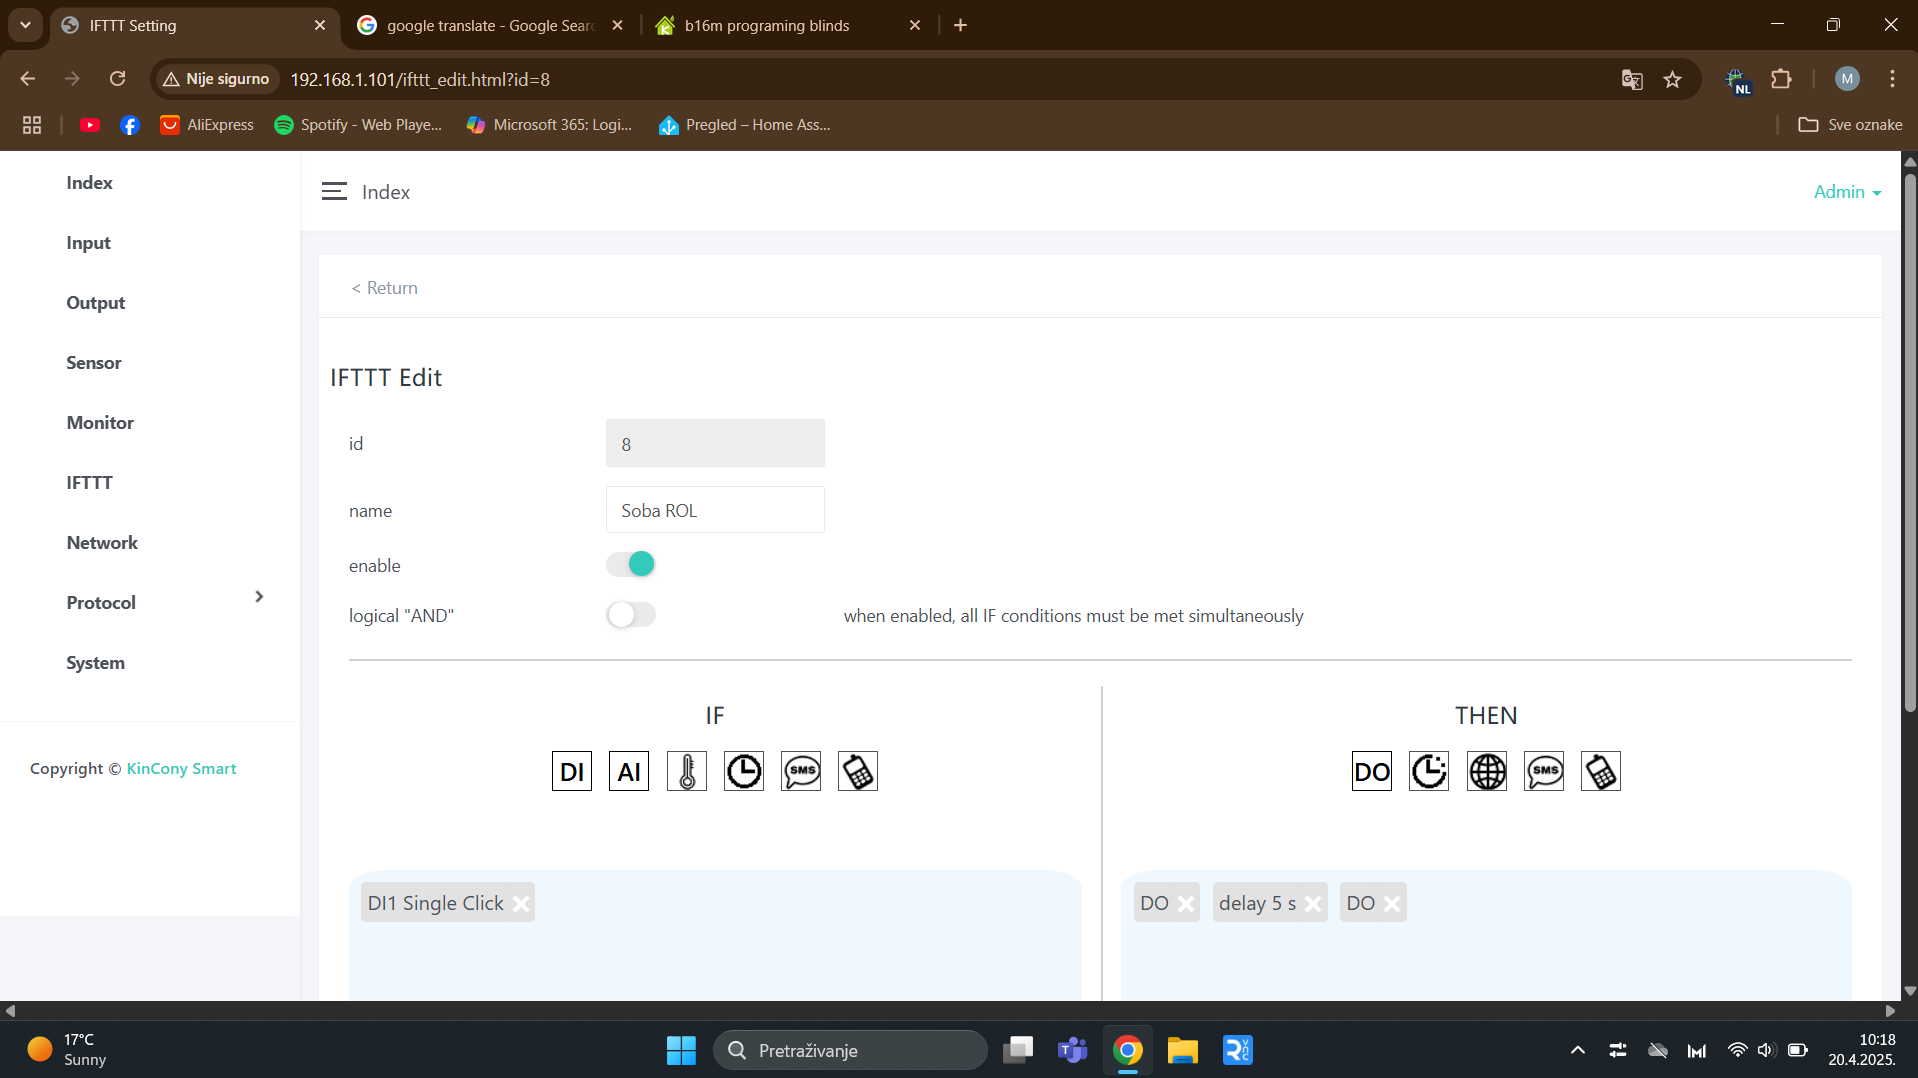Click the clock timer icon under IF
The width and height of the screenshot is (1918, 1078).
click(743, 771)
